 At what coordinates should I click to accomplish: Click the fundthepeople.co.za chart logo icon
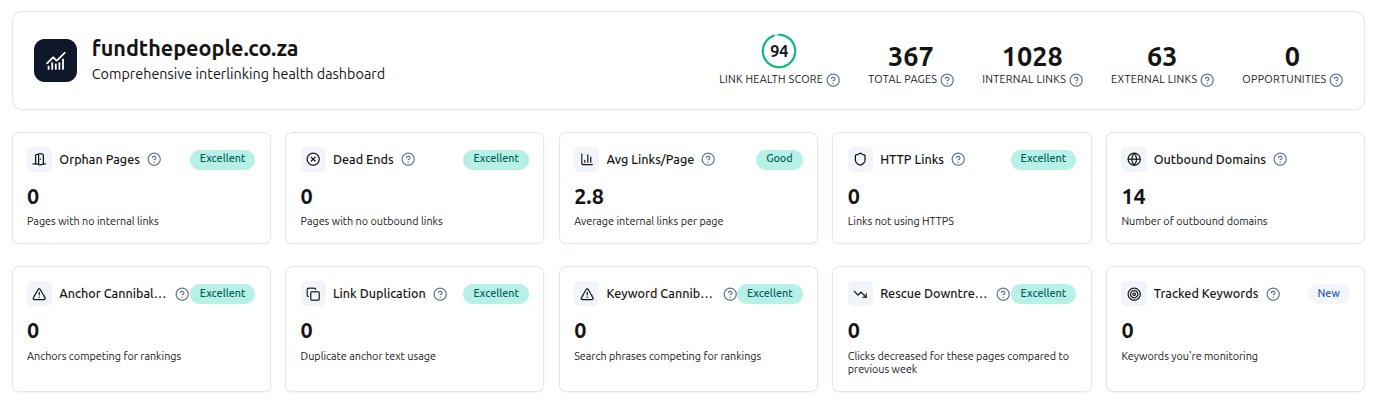coord(55,60)
